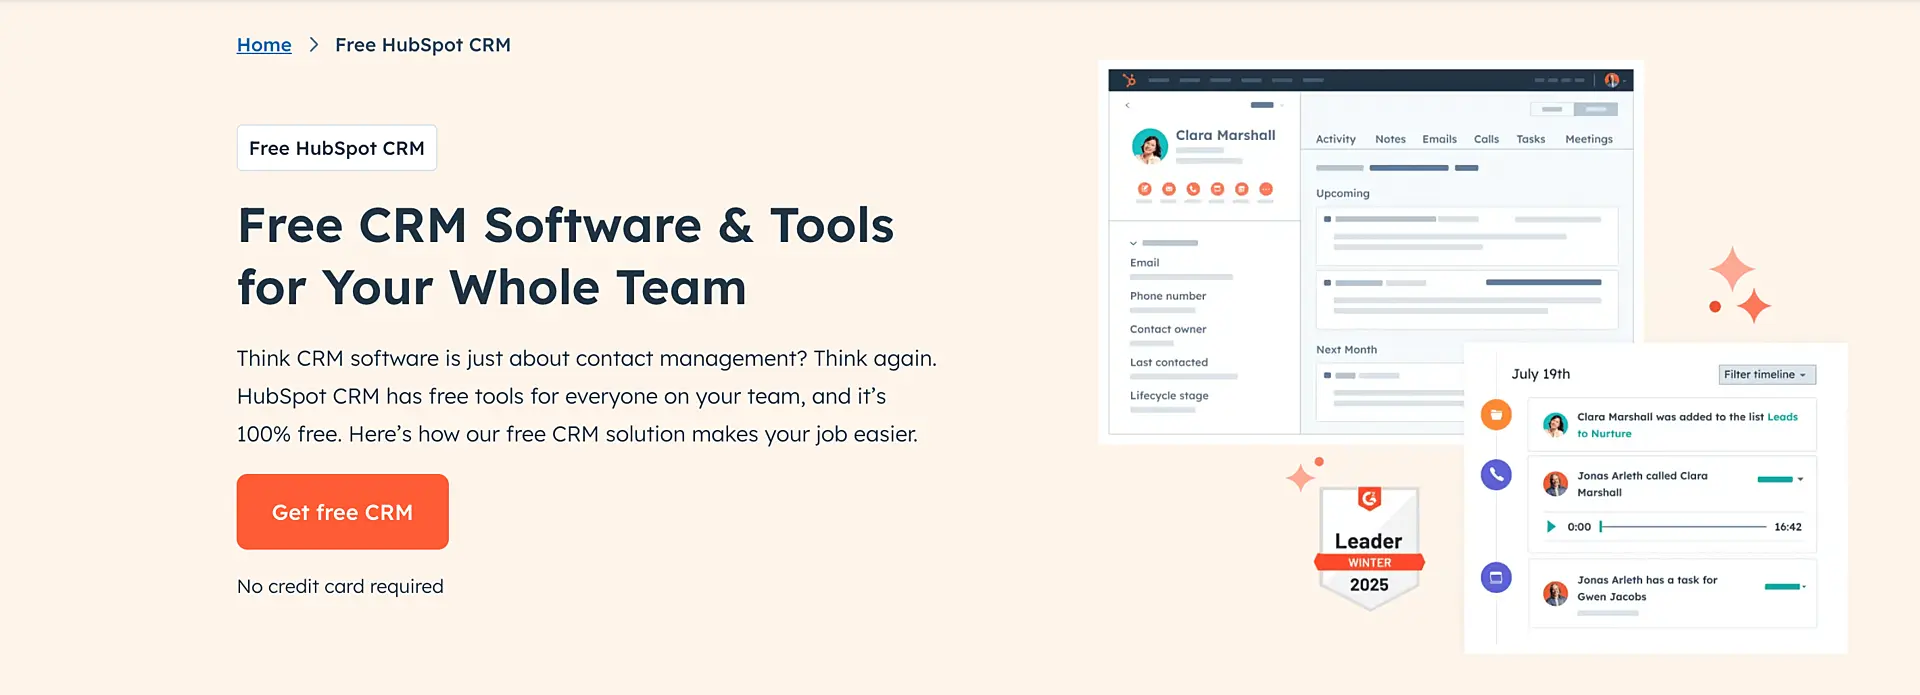
Task: Switch to the Calls tab
Action: coord(1486,139)
